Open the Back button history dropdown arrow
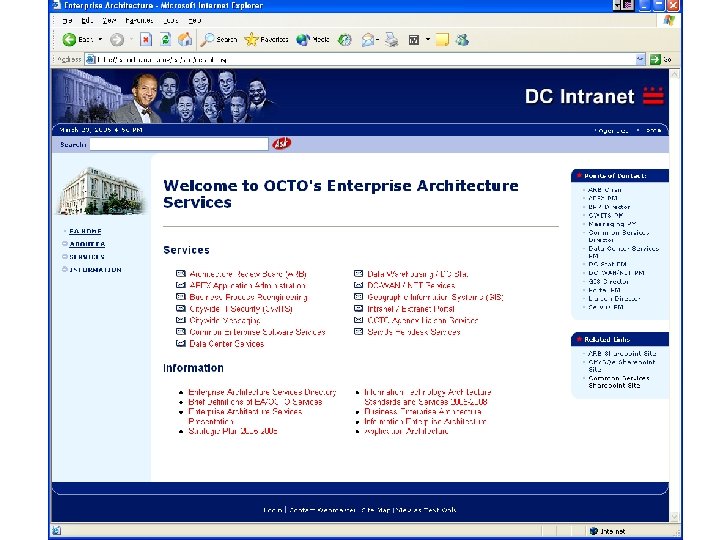 pyautogui.click(x=100, y=39)
